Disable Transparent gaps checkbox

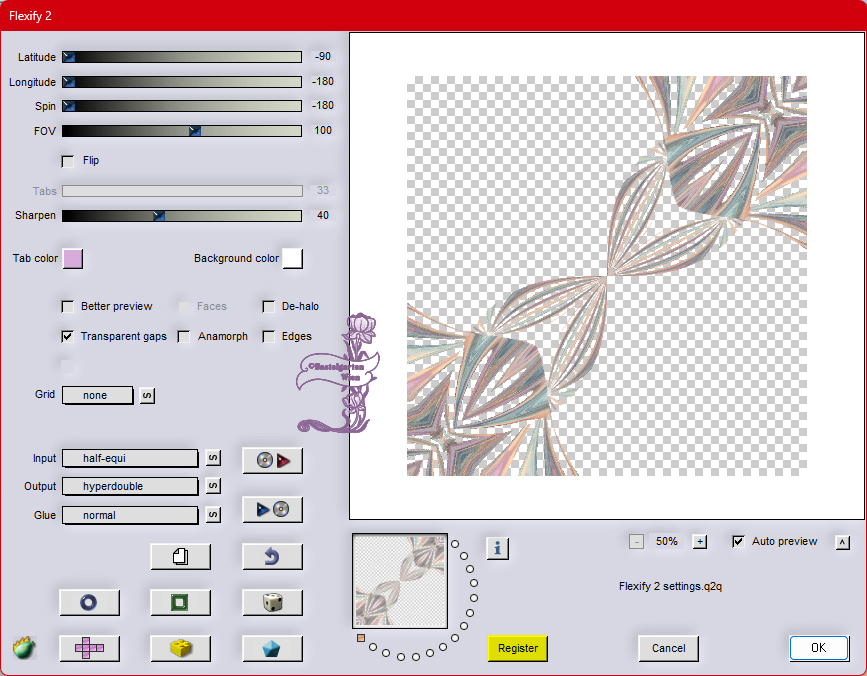[x=68, y=337]
